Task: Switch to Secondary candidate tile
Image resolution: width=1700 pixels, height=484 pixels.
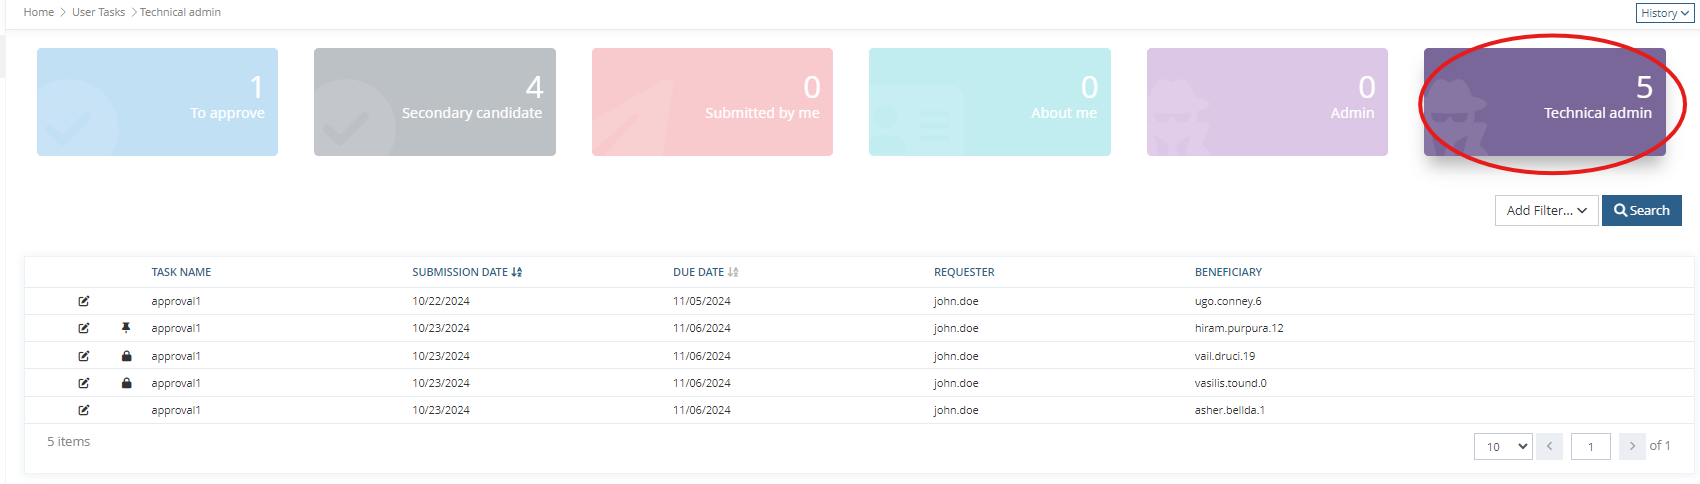Action: coord(434,102)
